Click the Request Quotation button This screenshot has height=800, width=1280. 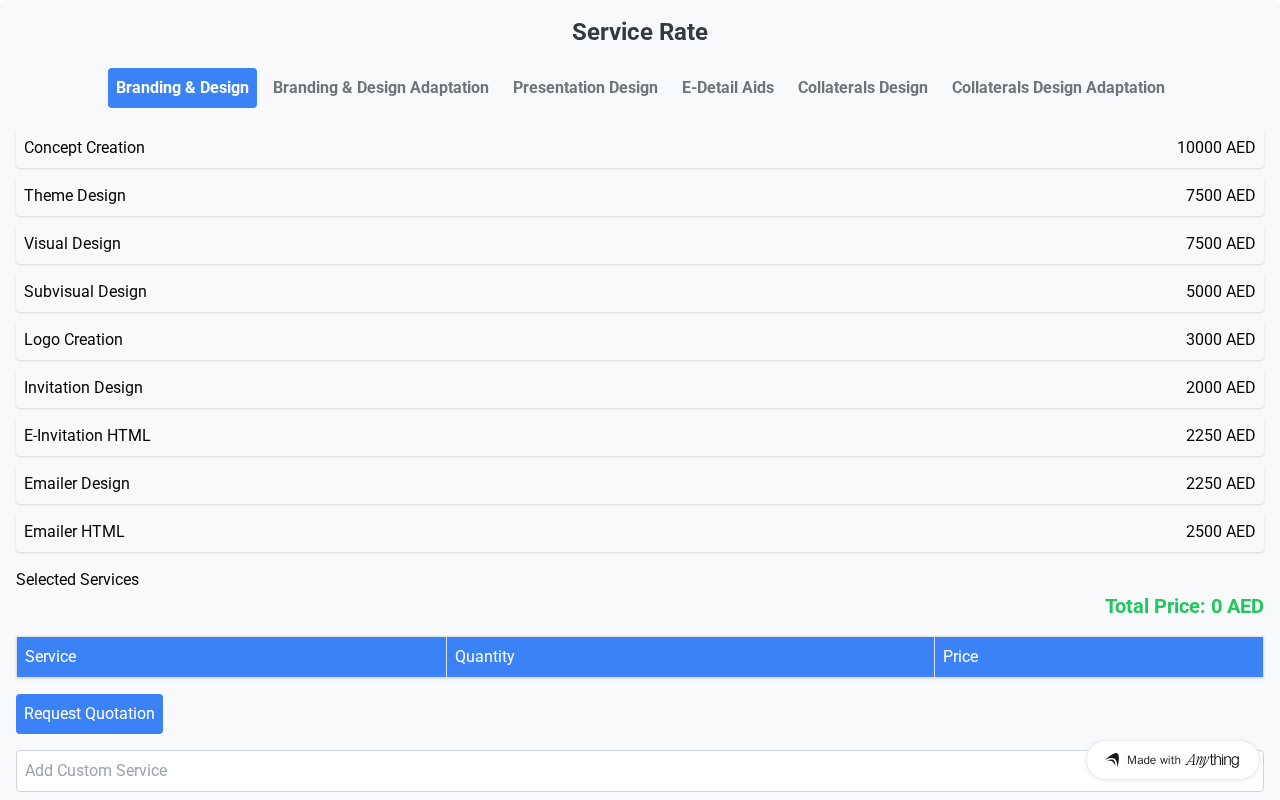click(89, 714)
